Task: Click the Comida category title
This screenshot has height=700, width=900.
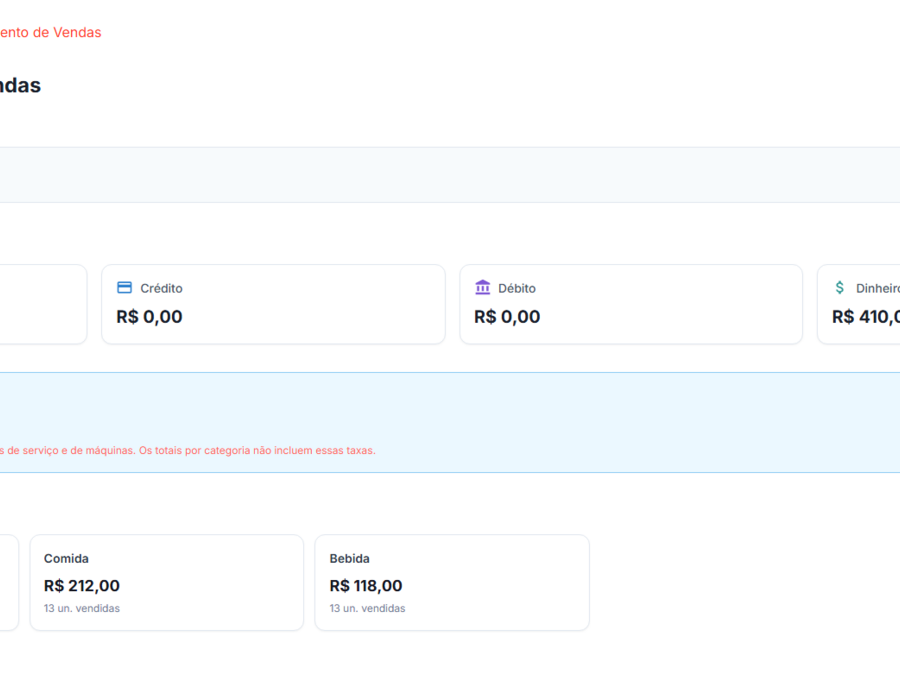Action: 67,559
